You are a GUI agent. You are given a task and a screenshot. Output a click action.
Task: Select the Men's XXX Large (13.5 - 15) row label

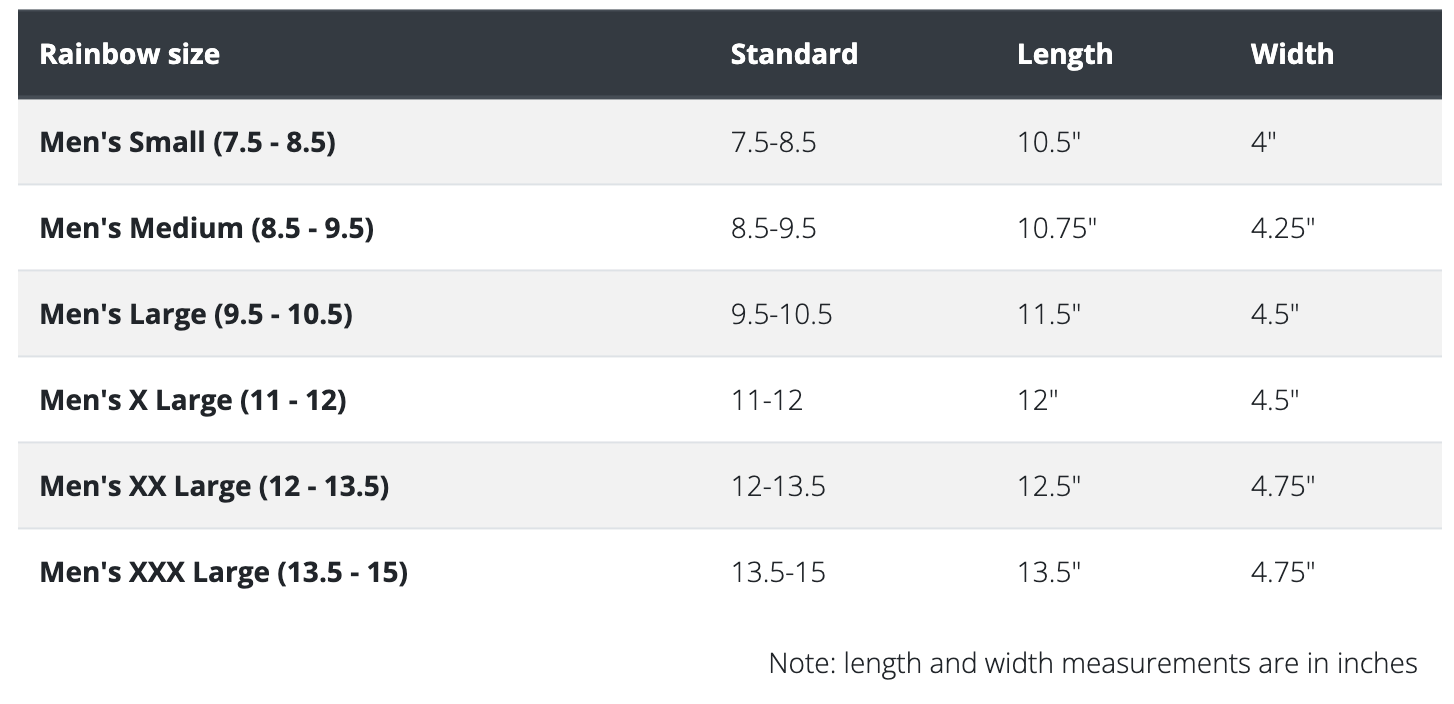tap(223, 572)
